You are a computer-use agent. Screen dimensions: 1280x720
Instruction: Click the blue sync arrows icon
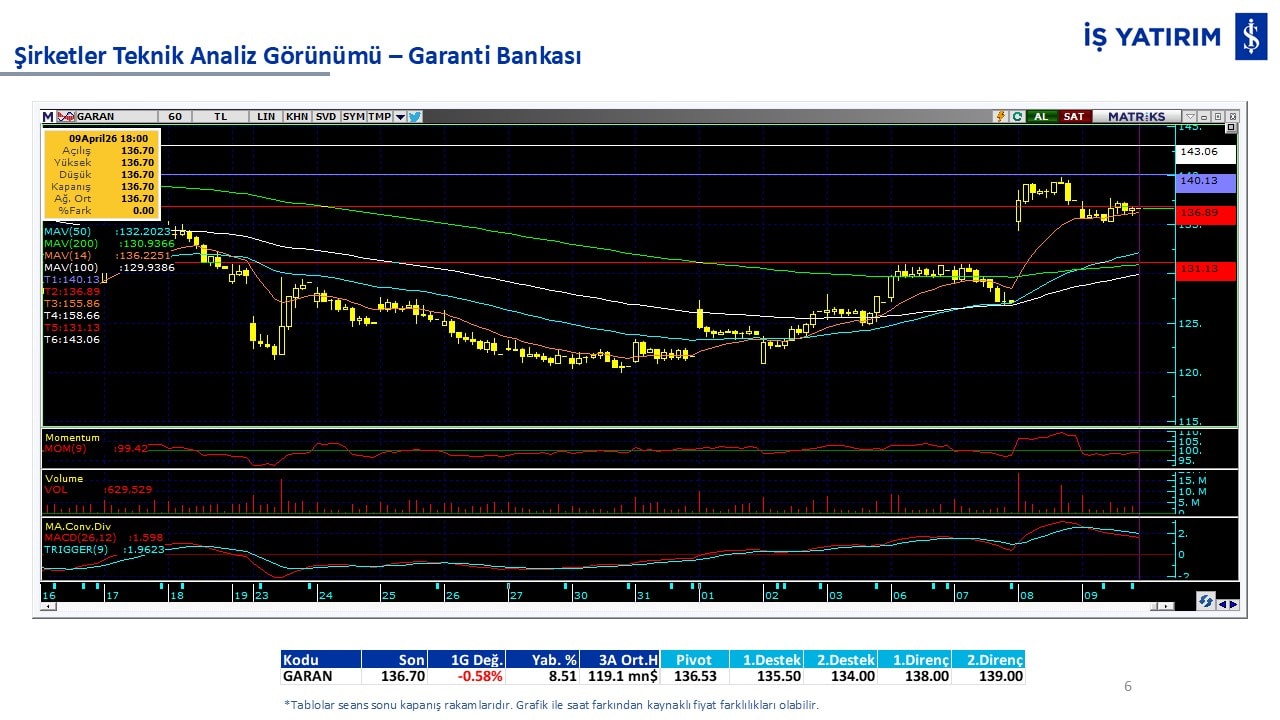1206,601
